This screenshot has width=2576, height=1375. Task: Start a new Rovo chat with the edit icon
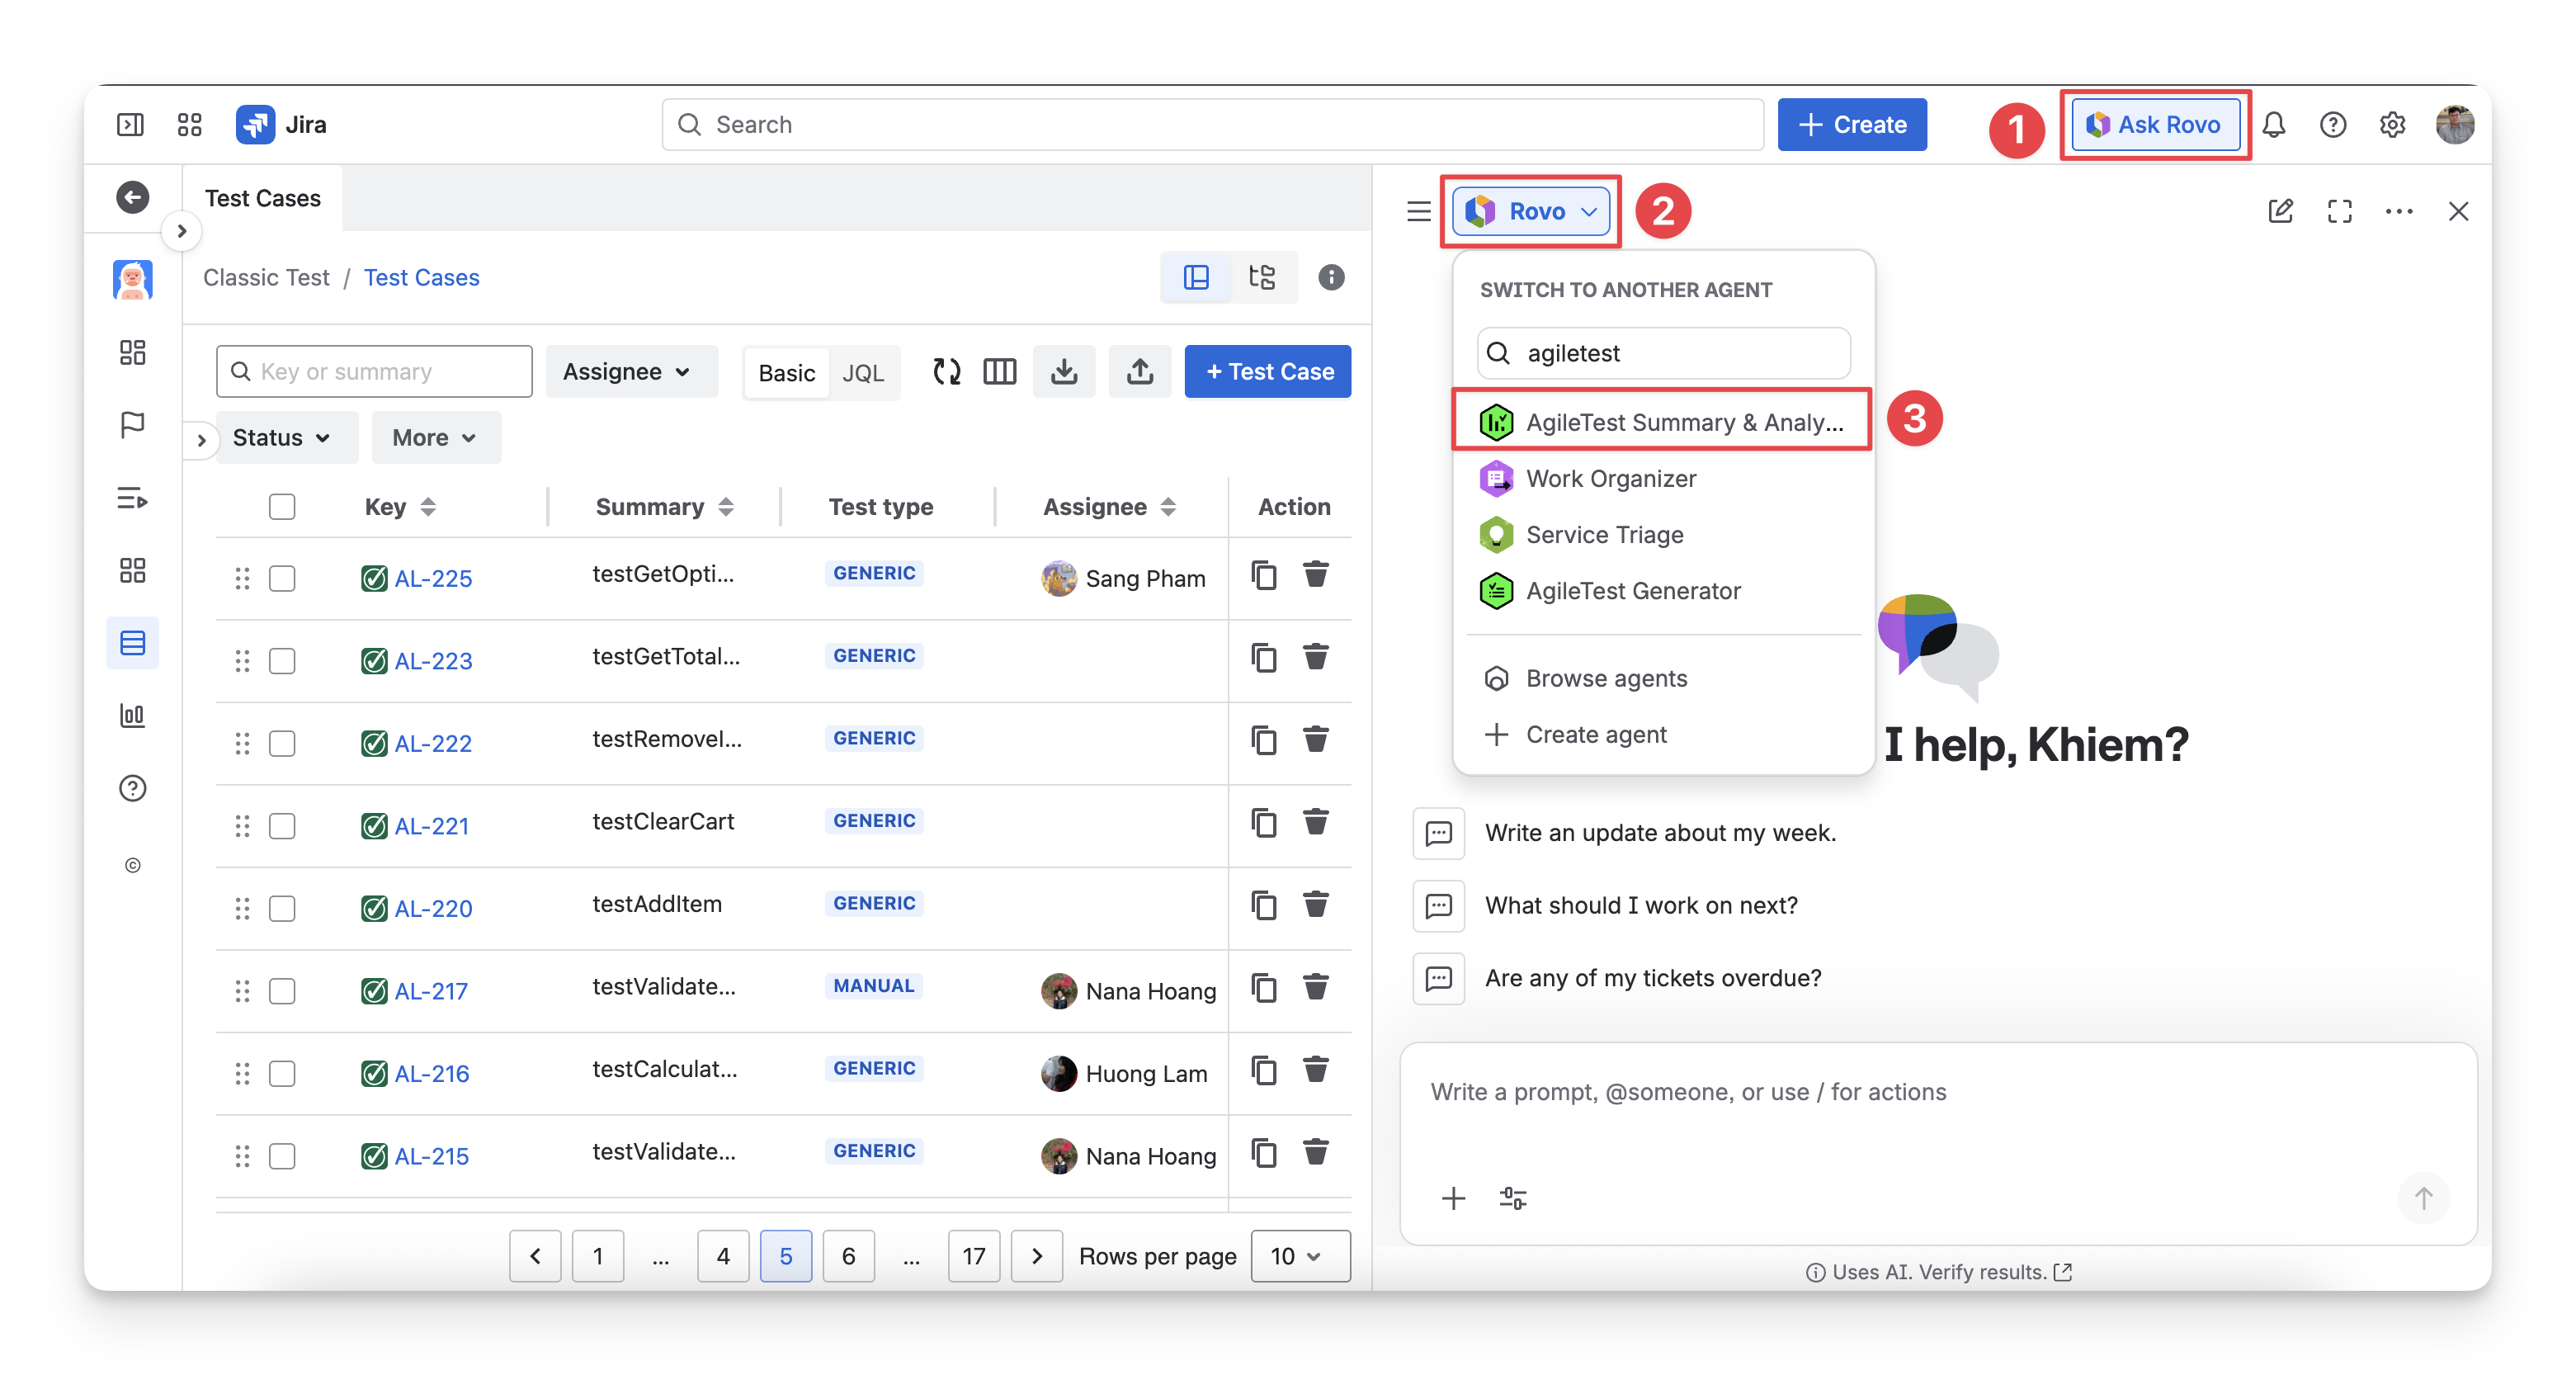[2280, 211]
